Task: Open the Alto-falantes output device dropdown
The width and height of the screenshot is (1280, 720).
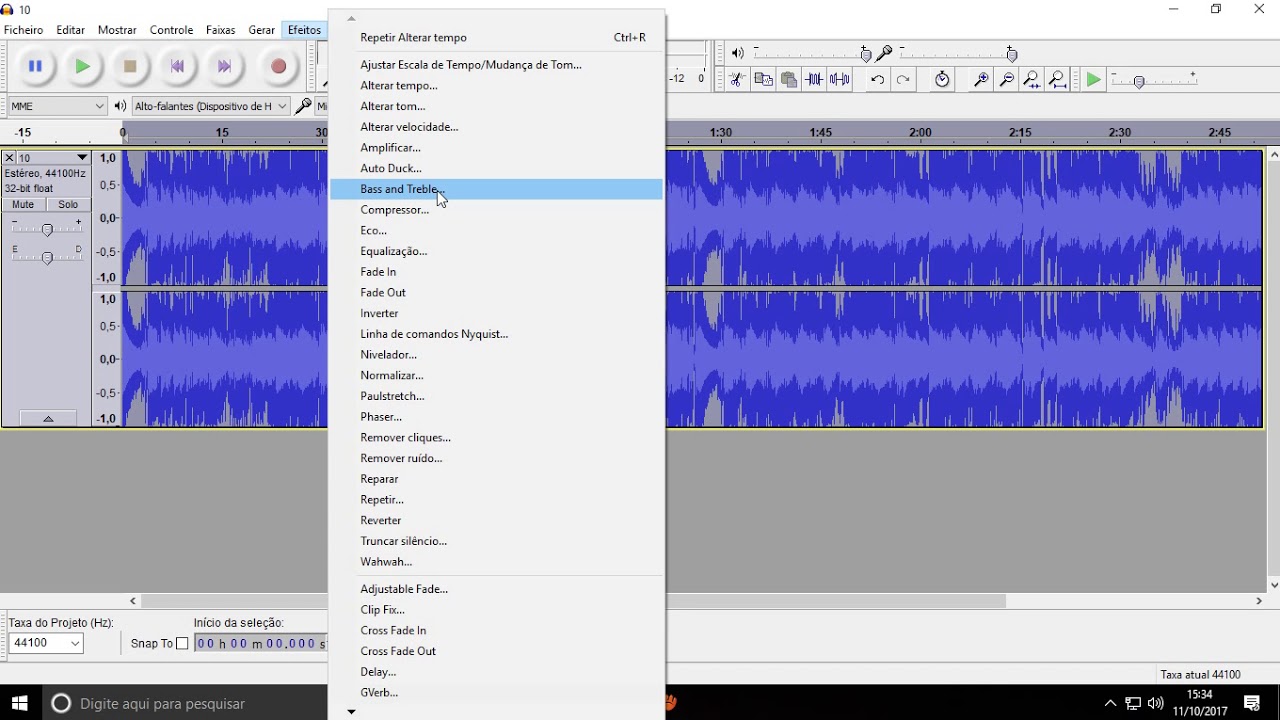Action: pyautogui.click(x=210, y=106)
